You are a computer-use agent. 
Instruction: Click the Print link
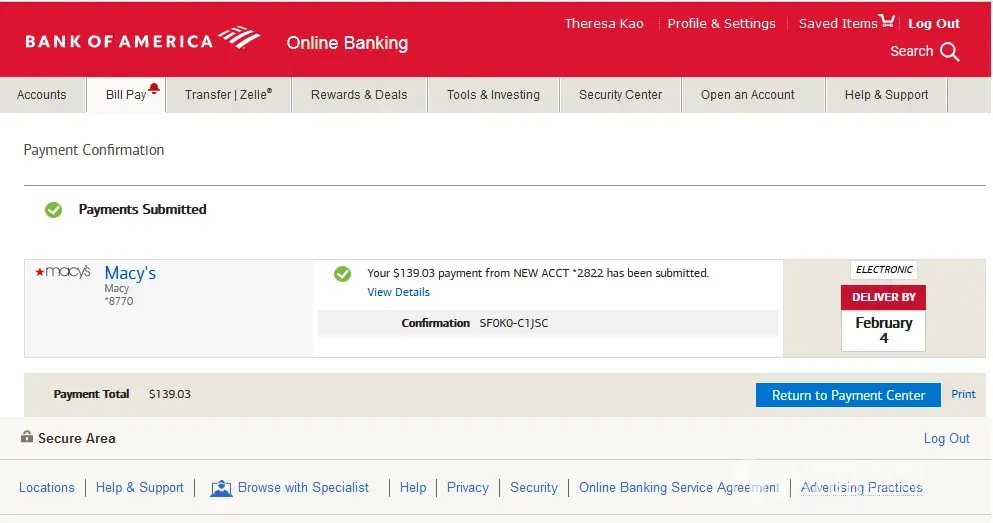tap(963, 394)
